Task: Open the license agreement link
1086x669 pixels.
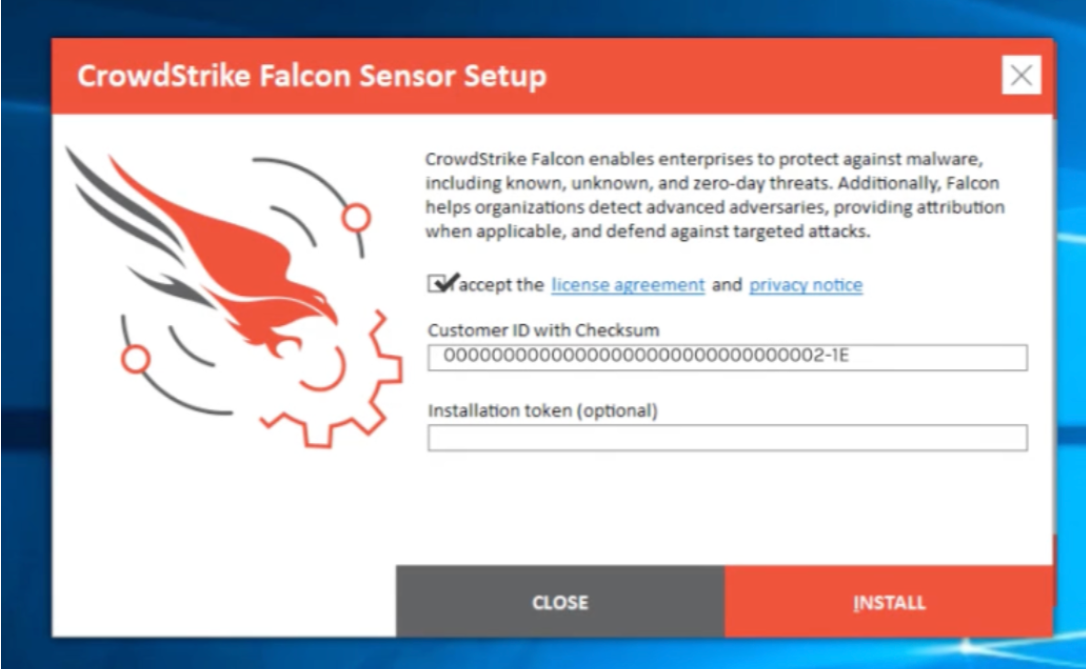Action: coord(626,285)
